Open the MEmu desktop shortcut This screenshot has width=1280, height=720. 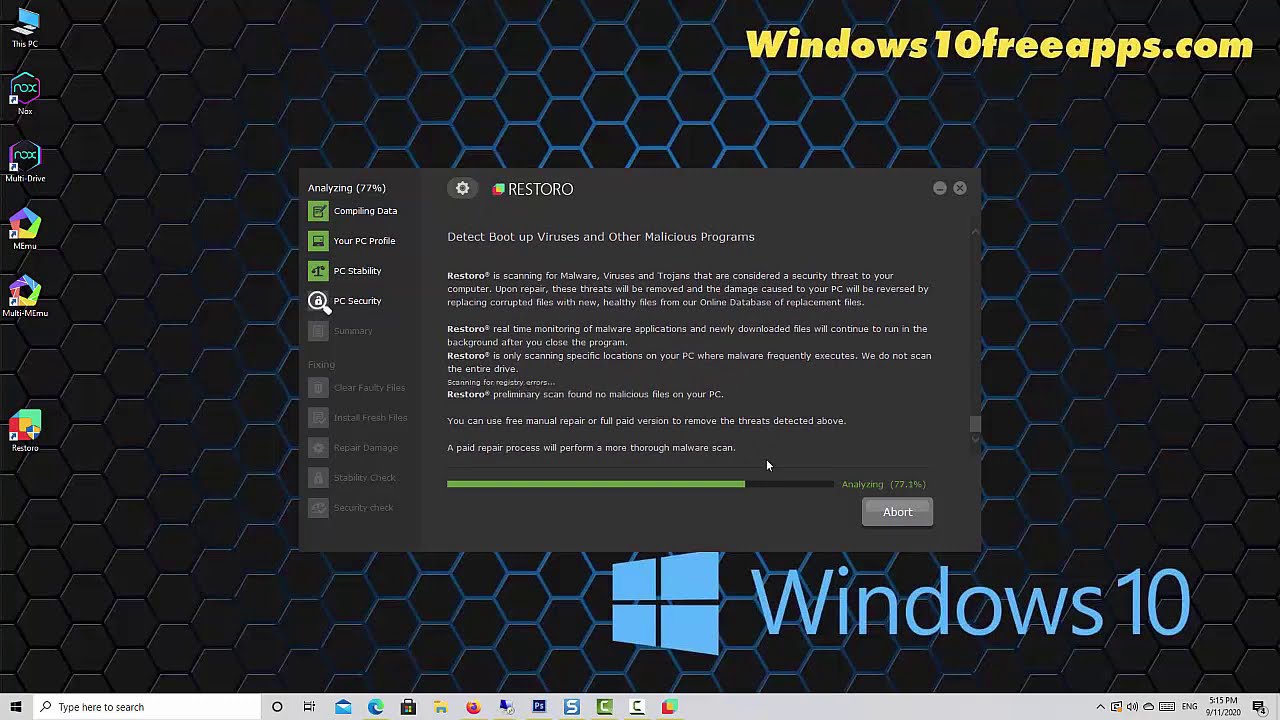[x=25, y=229]
